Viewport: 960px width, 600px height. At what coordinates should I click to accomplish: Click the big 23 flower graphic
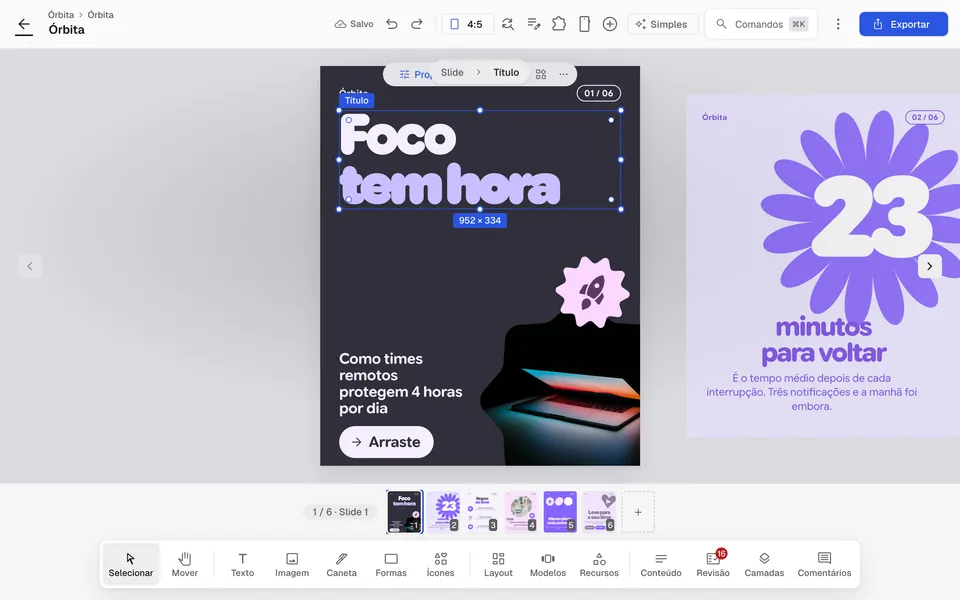tap(862, 217)
